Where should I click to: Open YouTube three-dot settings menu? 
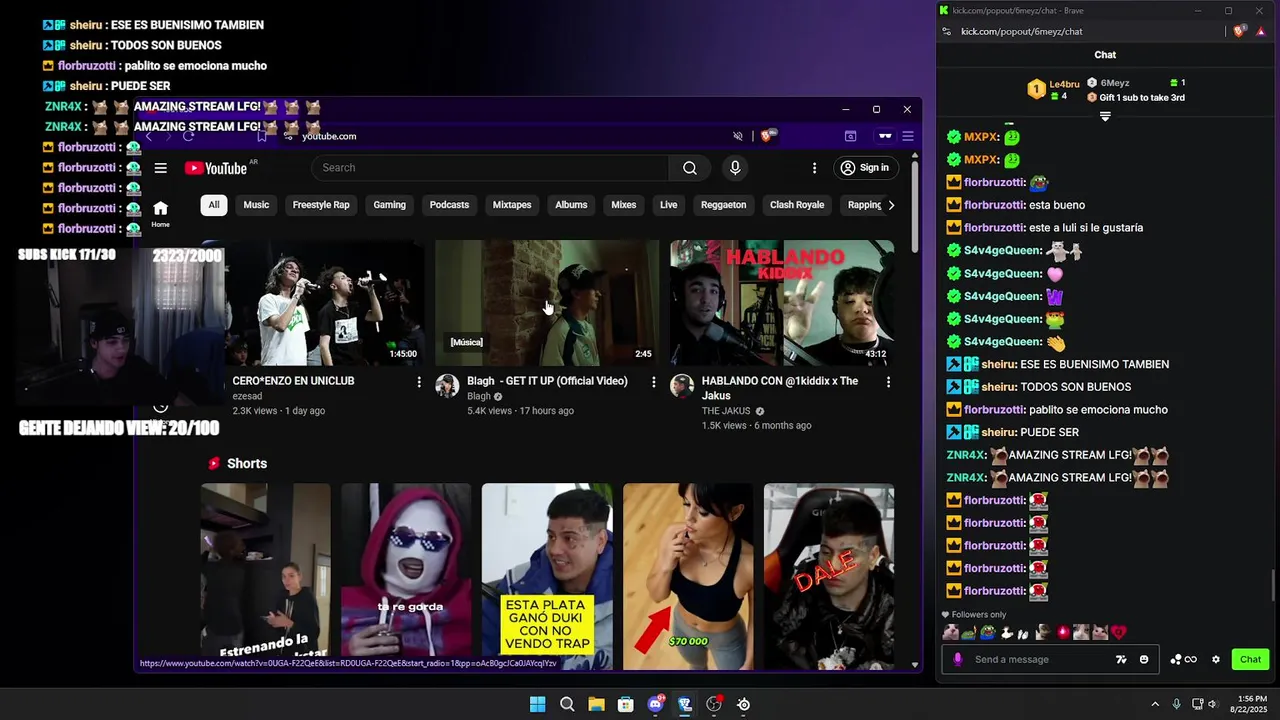814,168
